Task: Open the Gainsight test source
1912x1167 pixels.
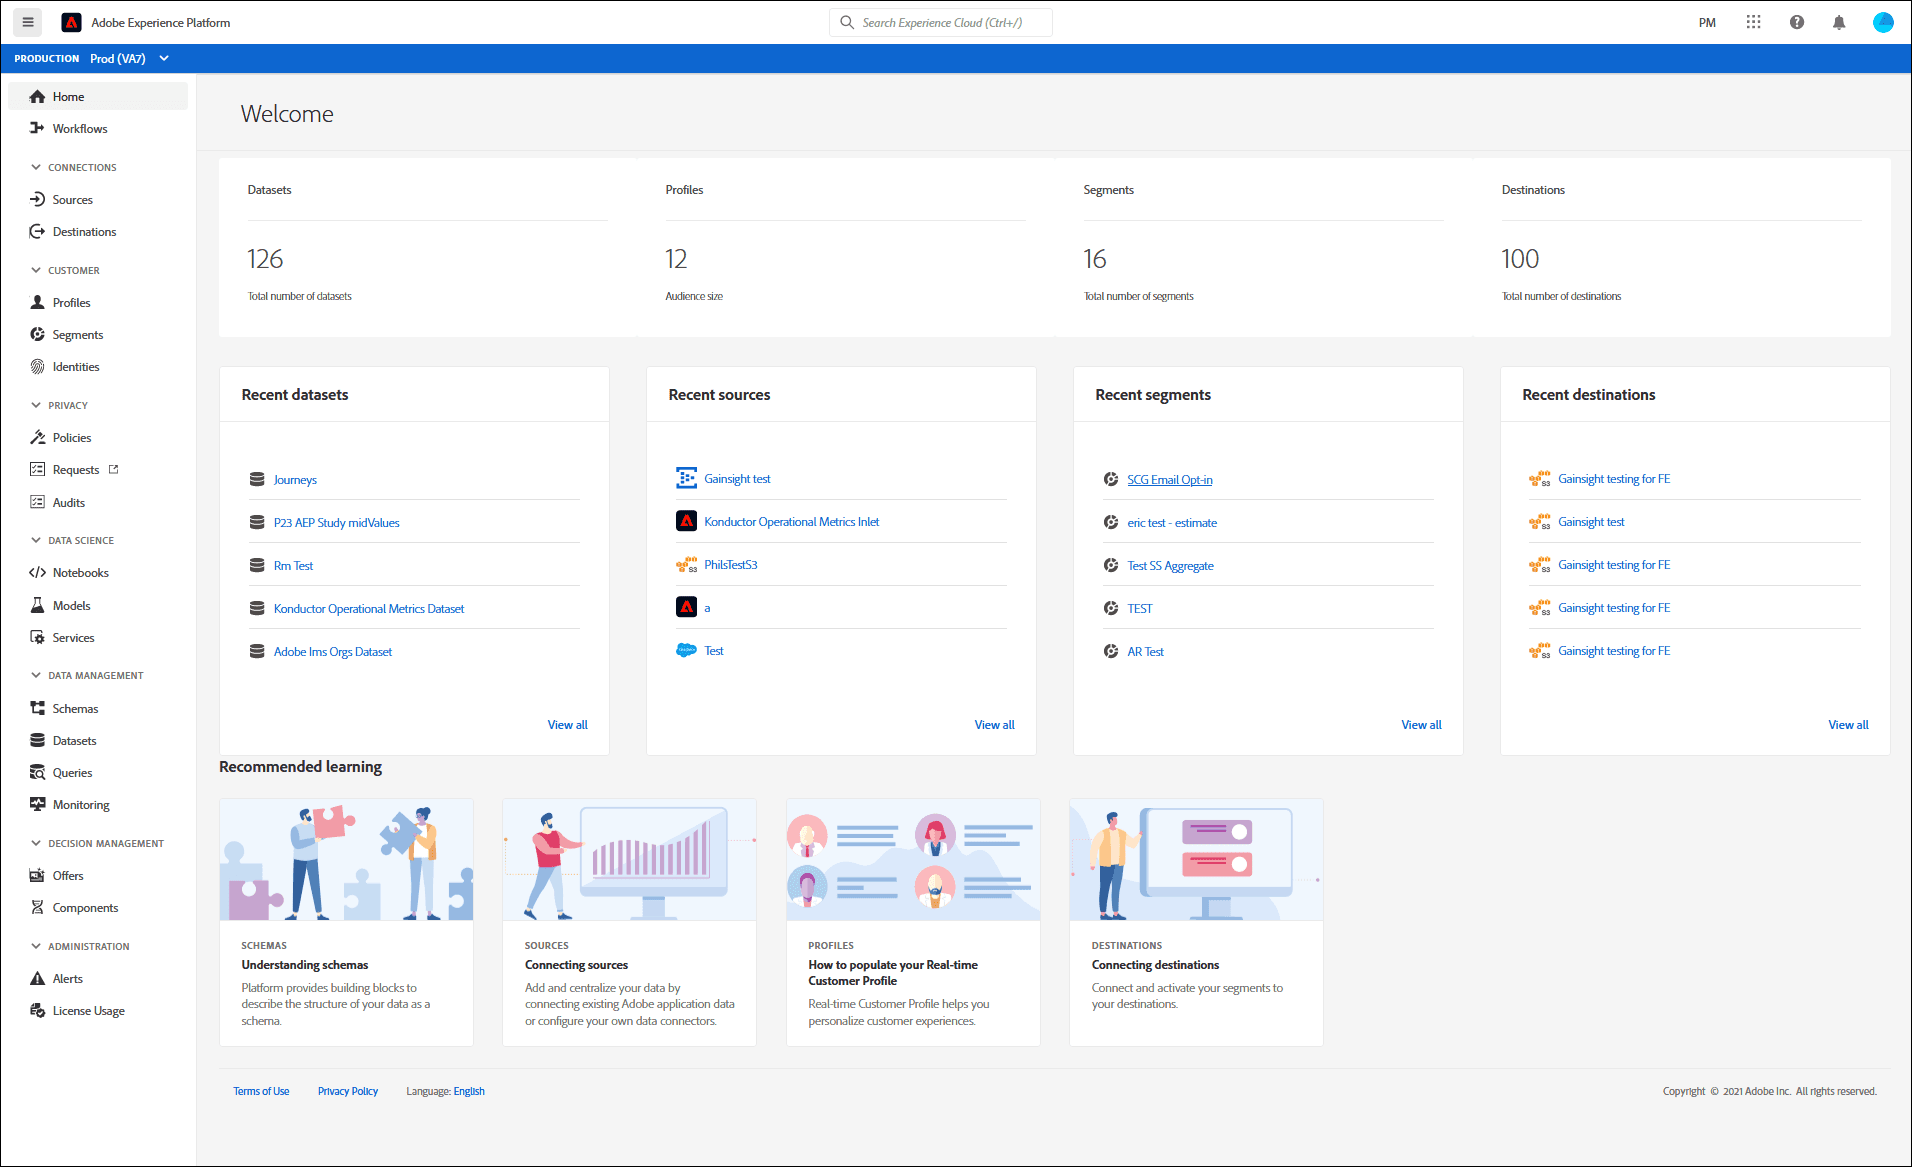Action: pyautogui.click(x=737, y=478)
